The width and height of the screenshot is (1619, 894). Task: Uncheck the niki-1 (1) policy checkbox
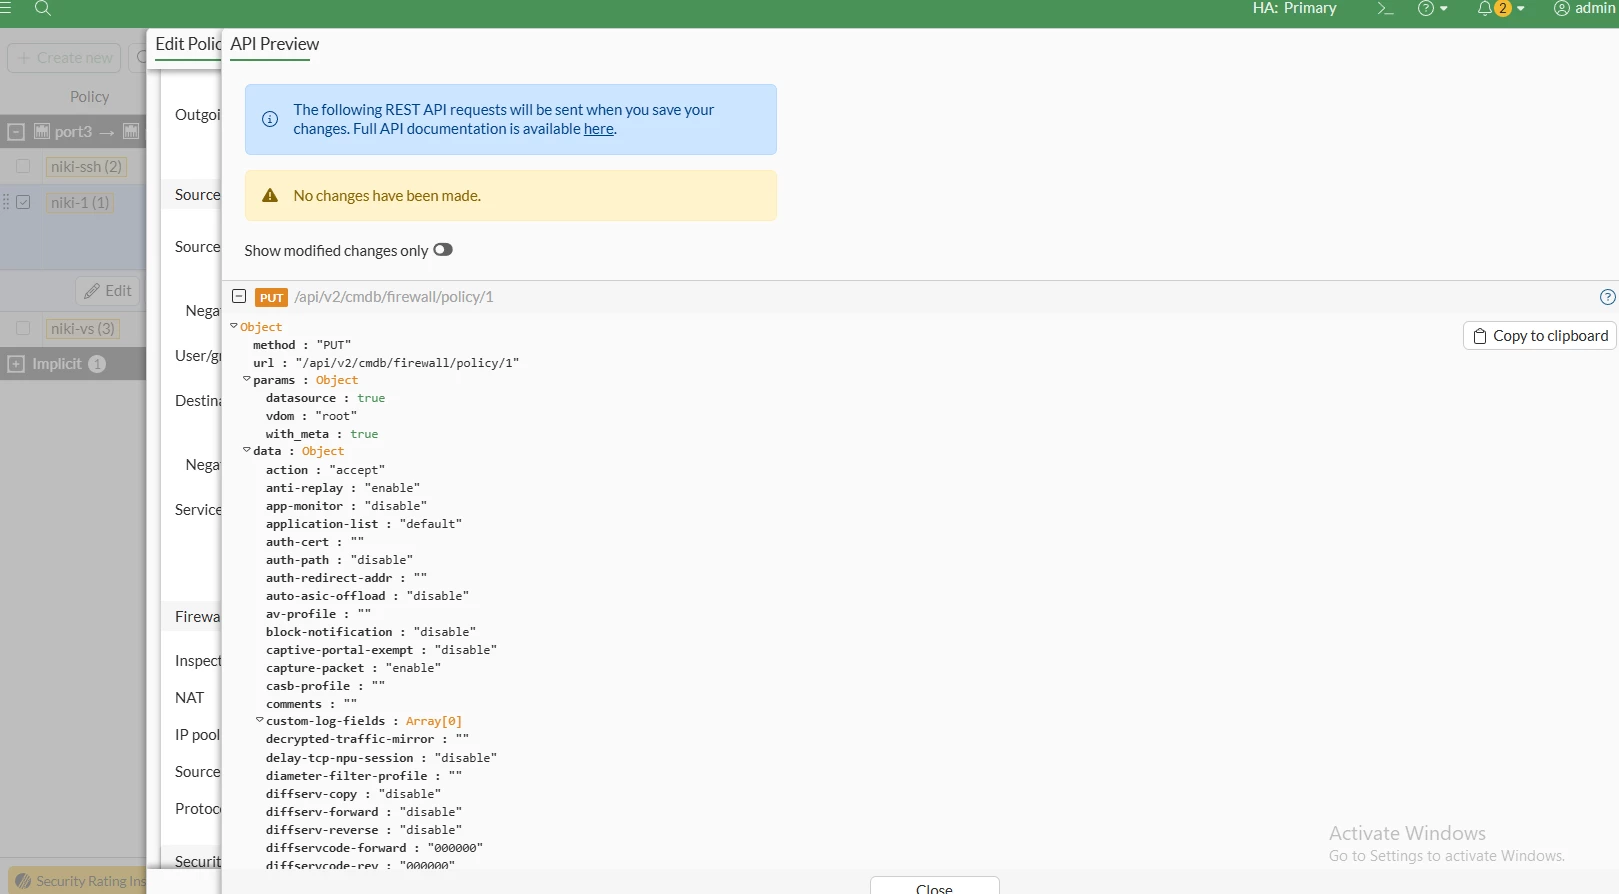[23, 202]
